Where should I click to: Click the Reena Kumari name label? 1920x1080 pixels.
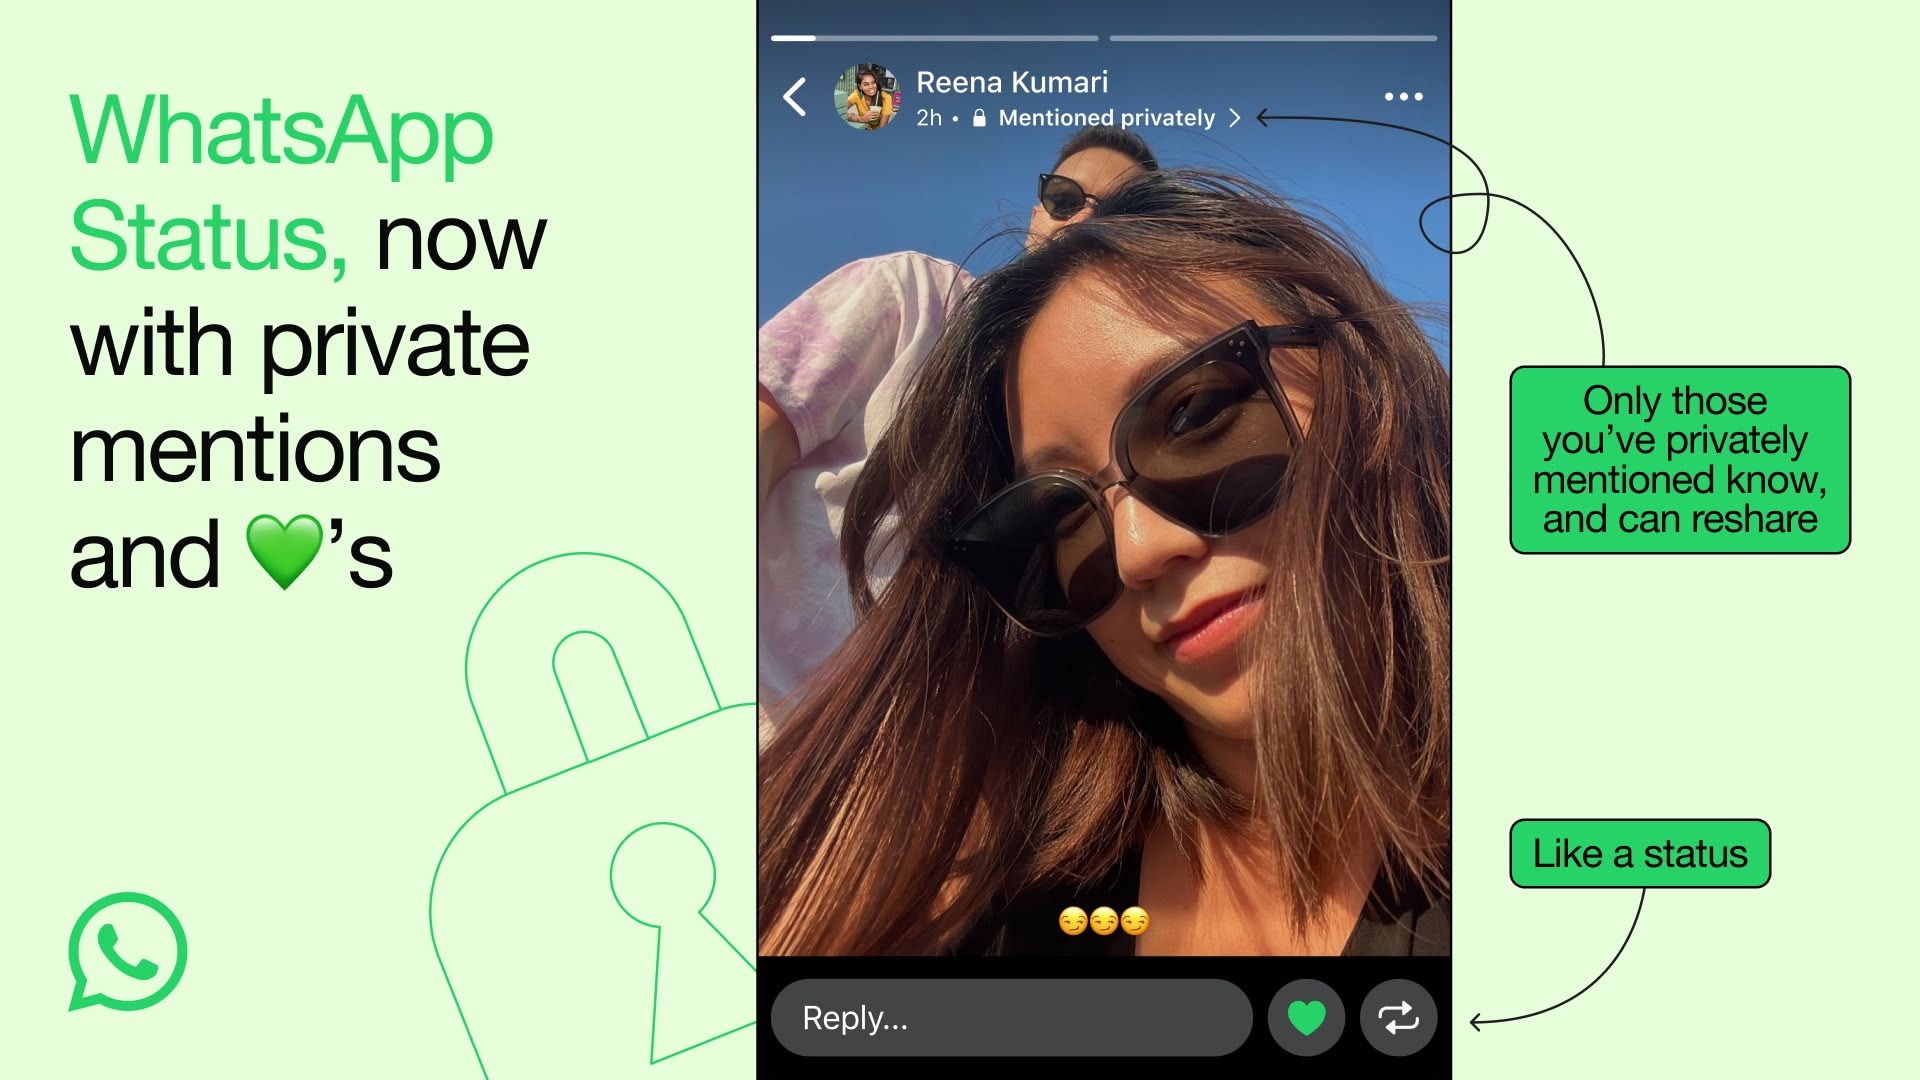(1013, 82)
